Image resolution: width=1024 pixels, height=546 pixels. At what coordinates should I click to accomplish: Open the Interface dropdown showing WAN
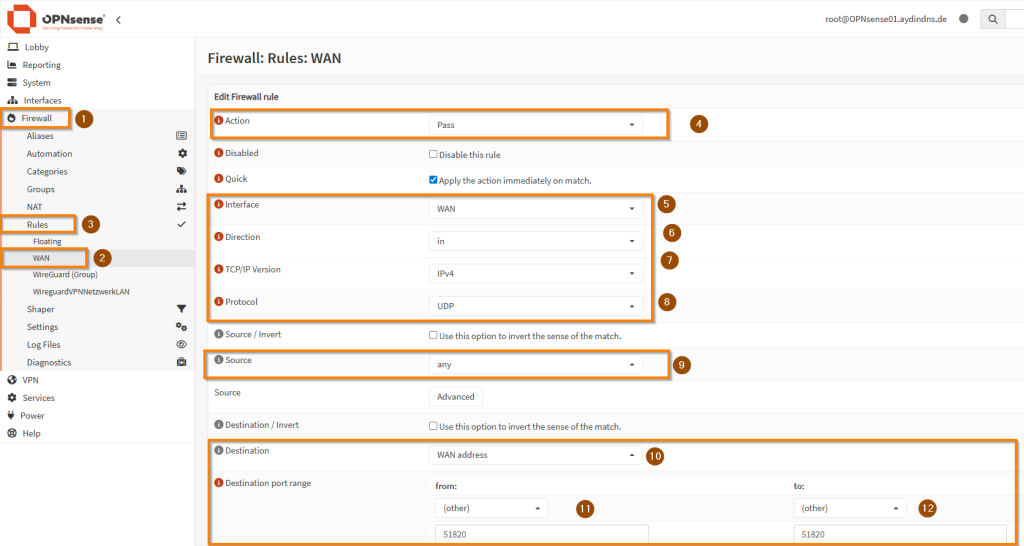[x=536, y=209]
